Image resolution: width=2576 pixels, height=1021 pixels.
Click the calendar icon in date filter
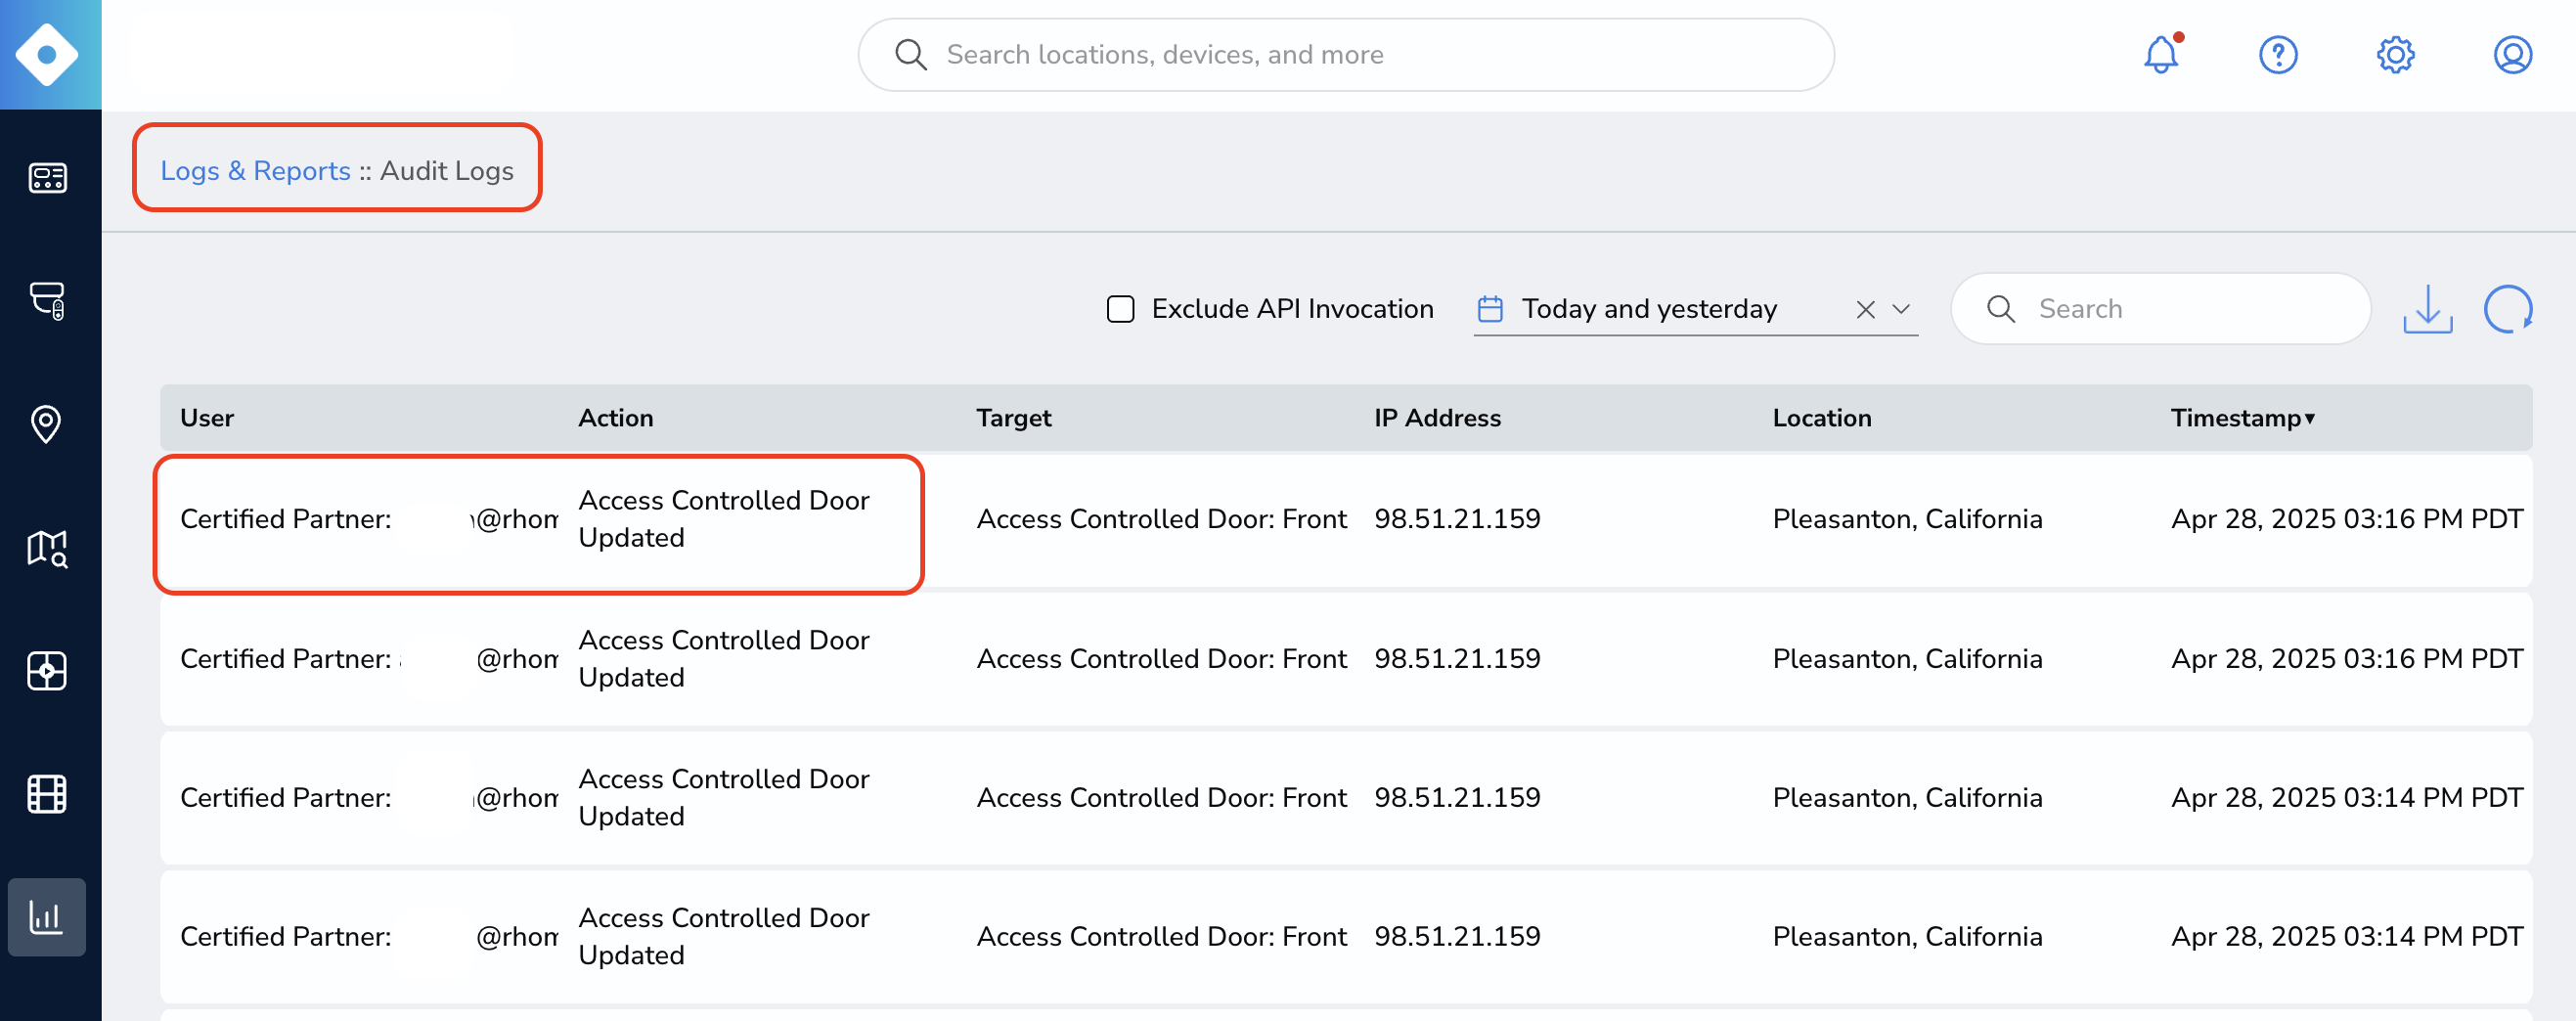click(1490, 309)
